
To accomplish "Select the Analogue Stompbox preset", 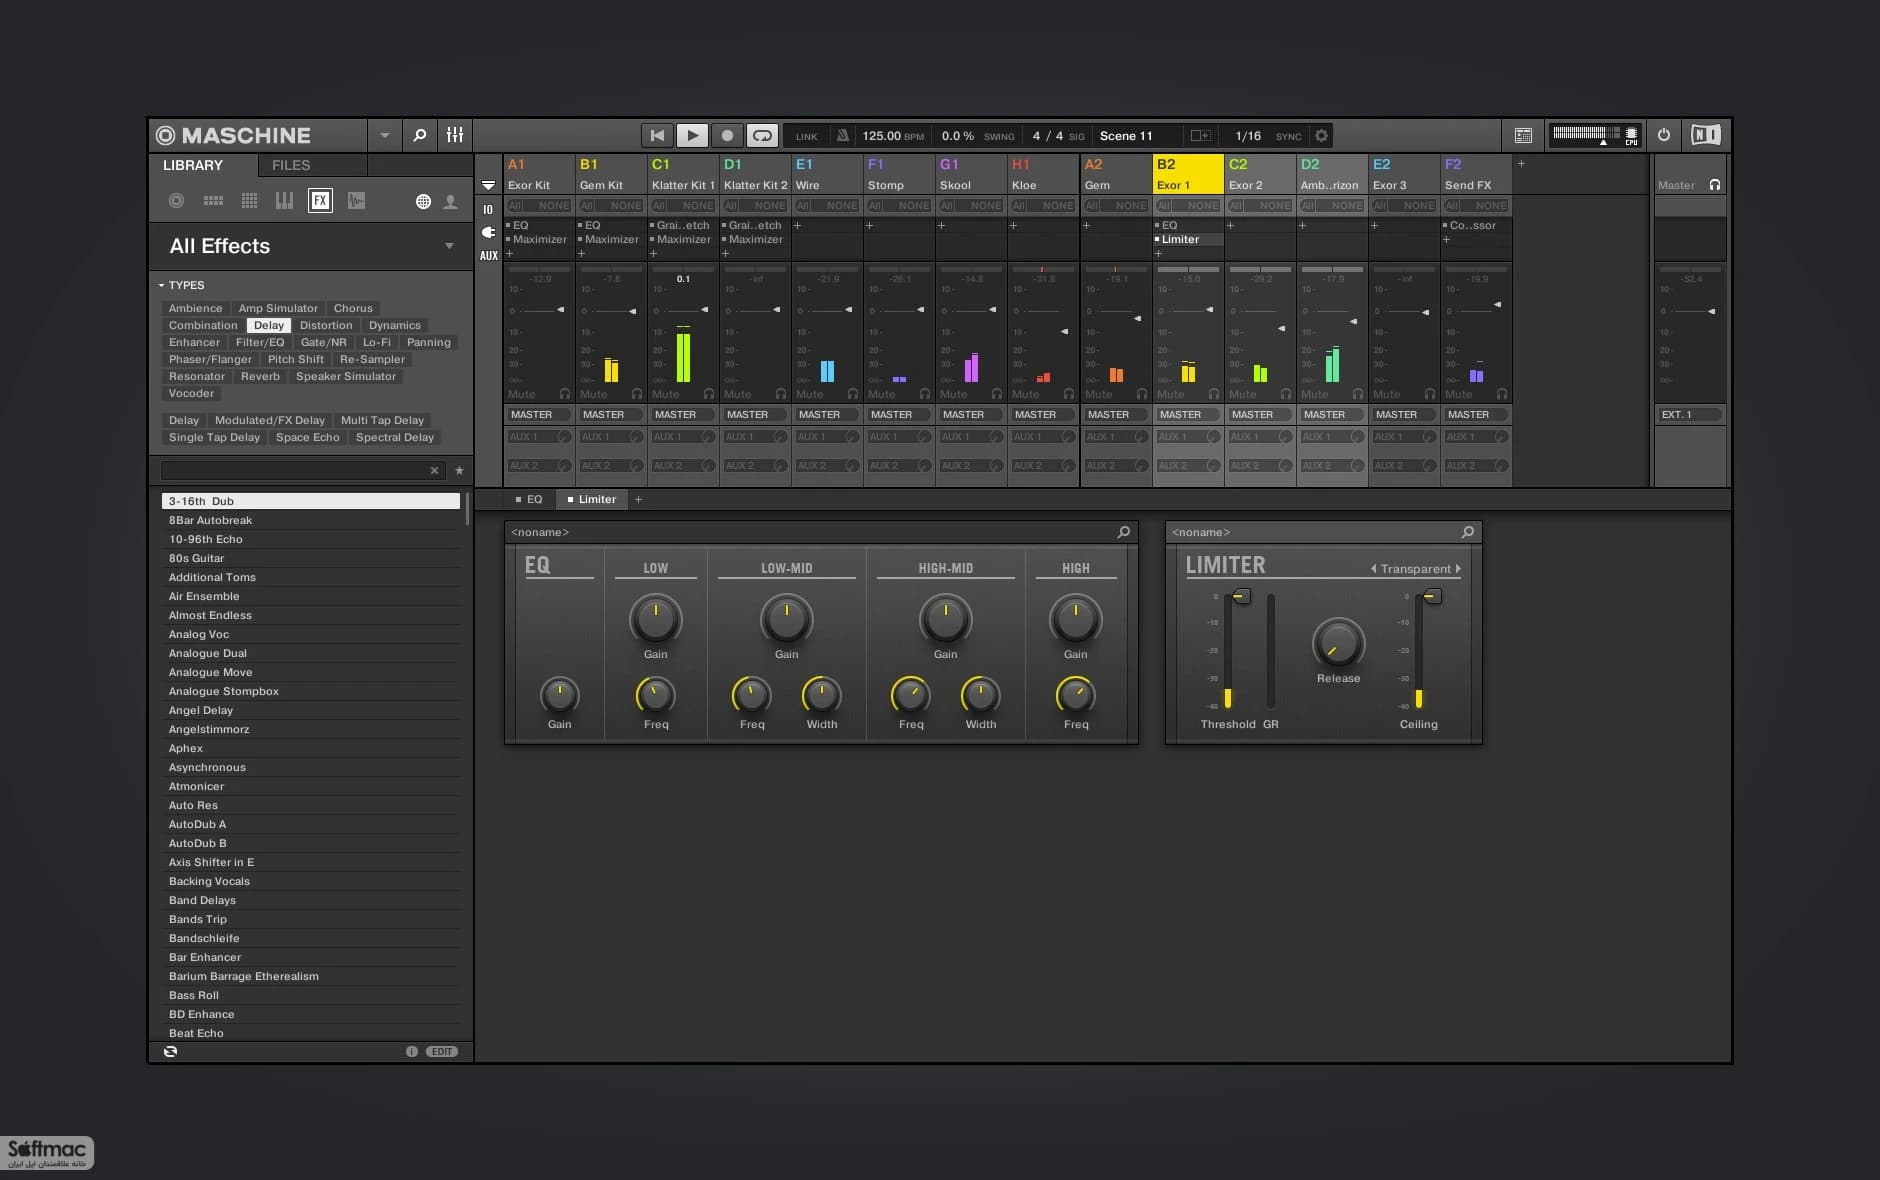I will point(311,691).
